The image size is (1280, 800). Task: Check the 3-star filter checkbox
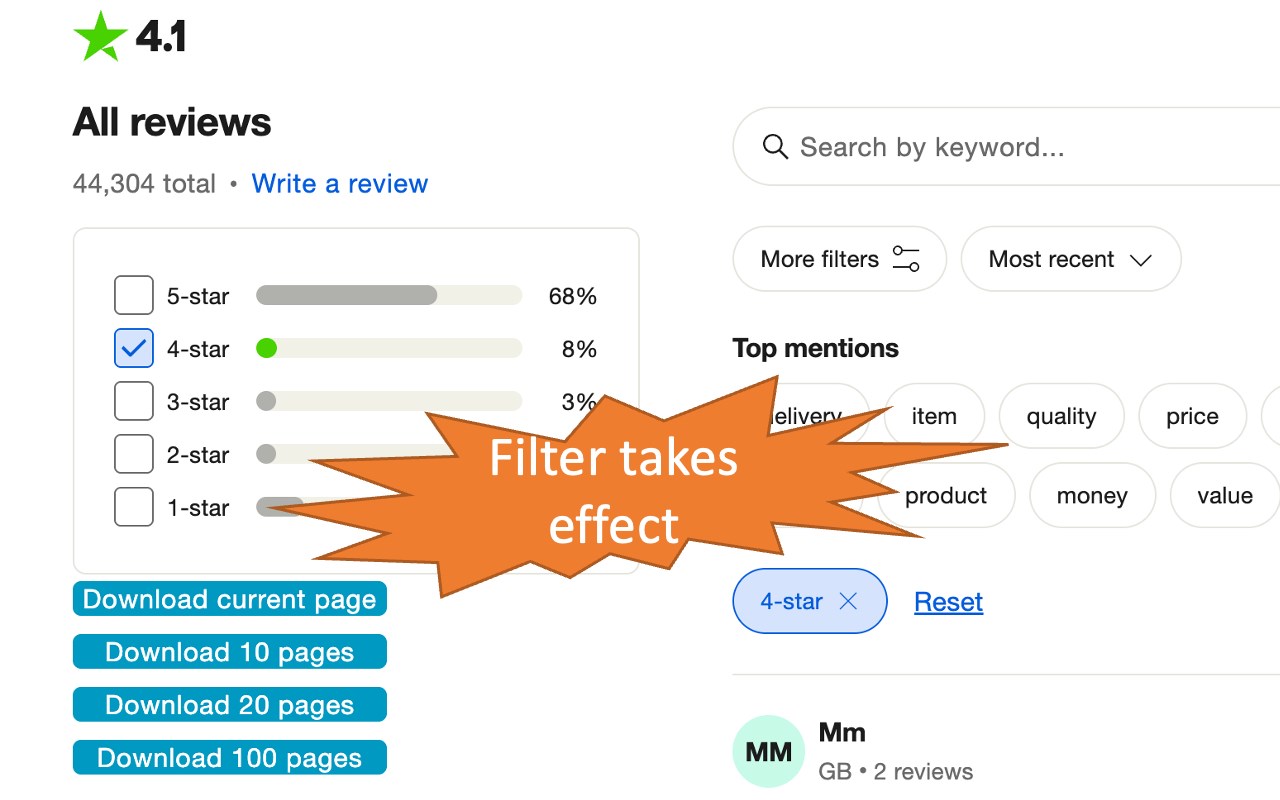133,401
